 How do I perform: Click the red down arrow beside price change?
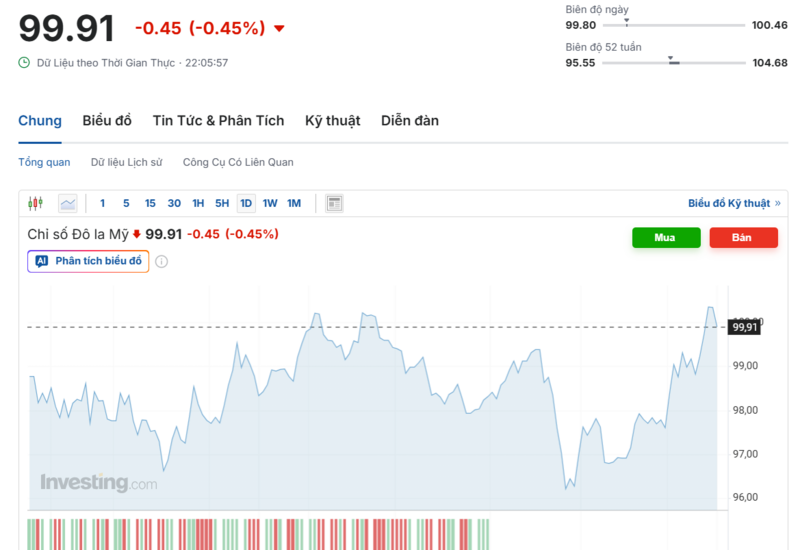(278, 28)
